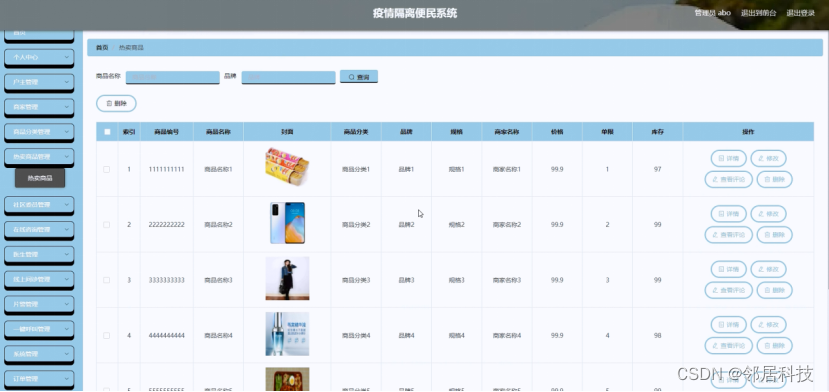Screen dimensions: 829x392
Task: Open 详情 for product 1111111111
Action: 729,158
